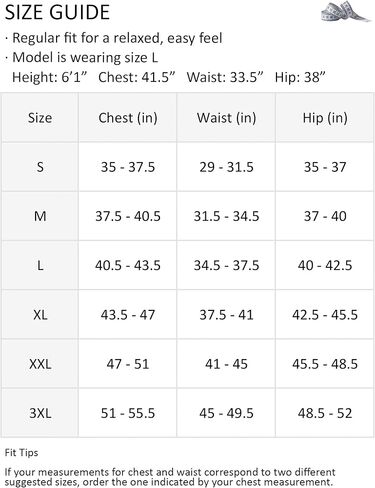Click the 48.5 - 52 hip cell
This screenshot has height=488, width=375.
click(325, 413)
